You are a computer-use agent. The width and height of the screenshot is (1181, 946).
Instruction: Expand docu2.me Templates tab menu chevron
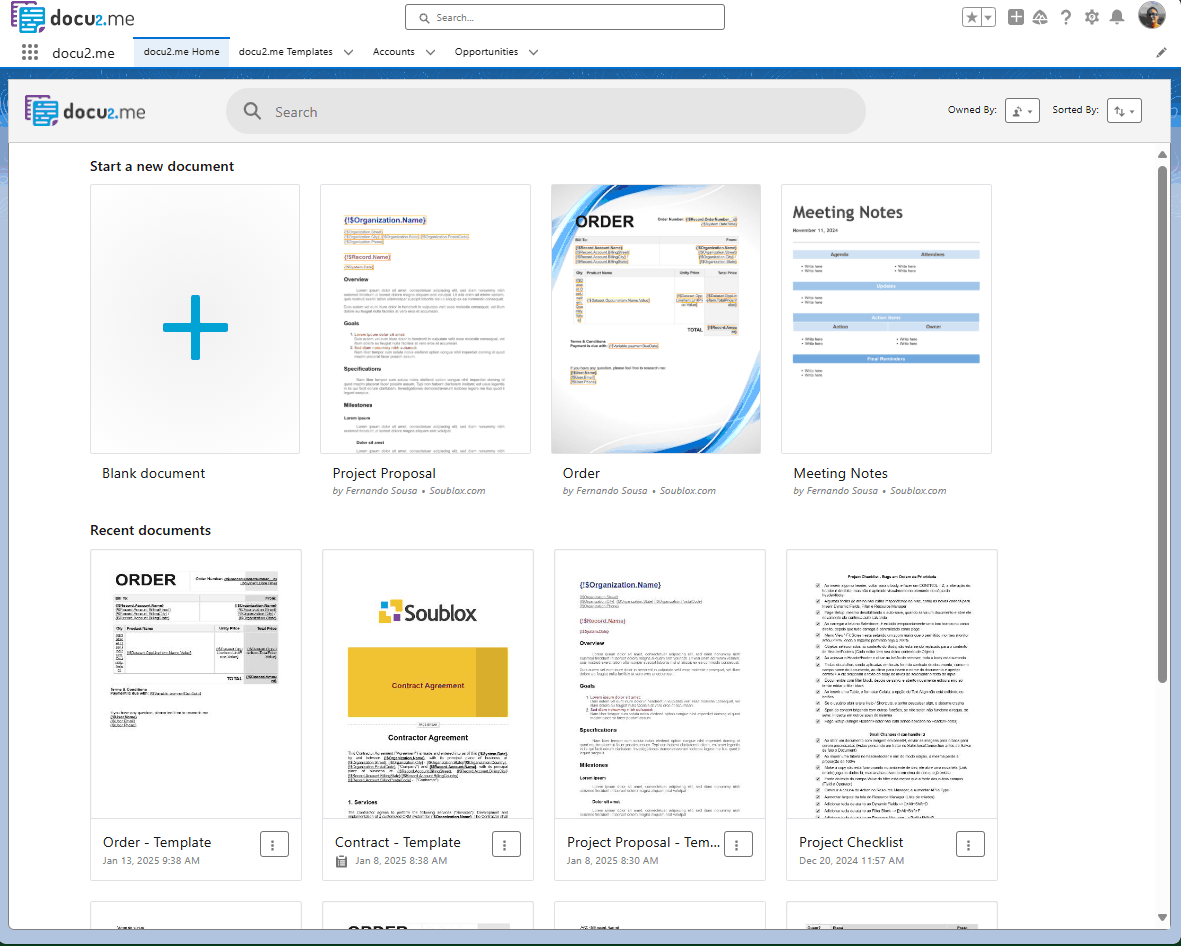(348, 52)
